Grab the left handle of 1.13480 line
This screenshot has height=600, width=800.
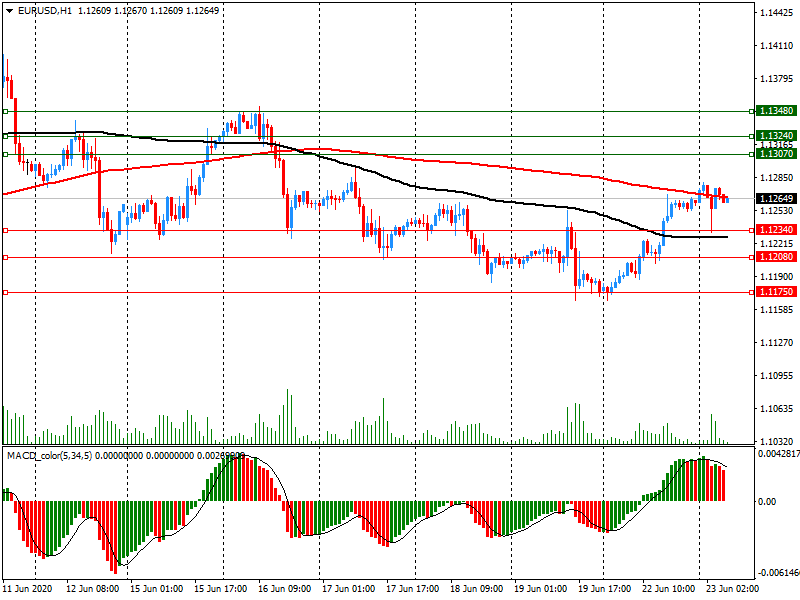tap(5, 111)
